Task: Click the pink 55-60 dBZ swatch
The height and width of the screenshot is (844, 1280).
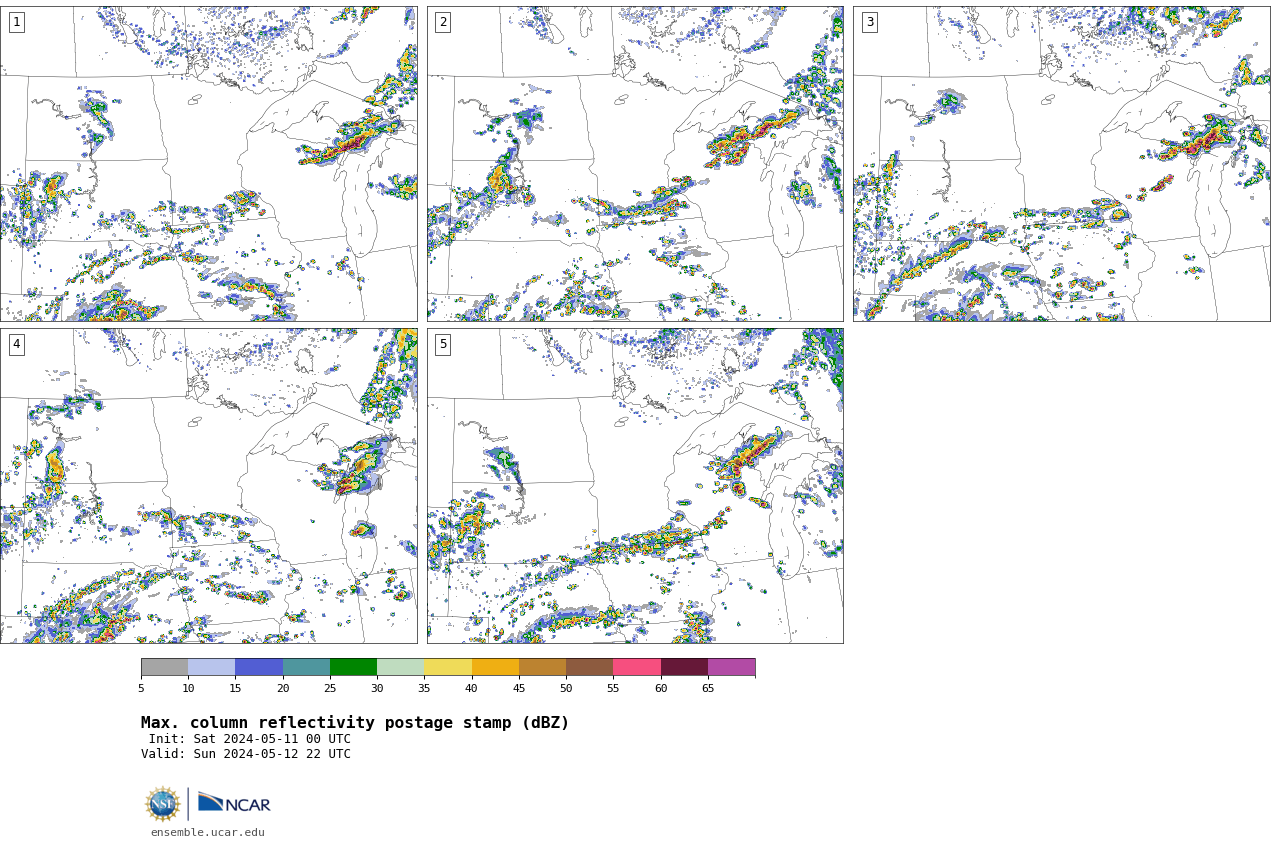Action: coord(637,667)
